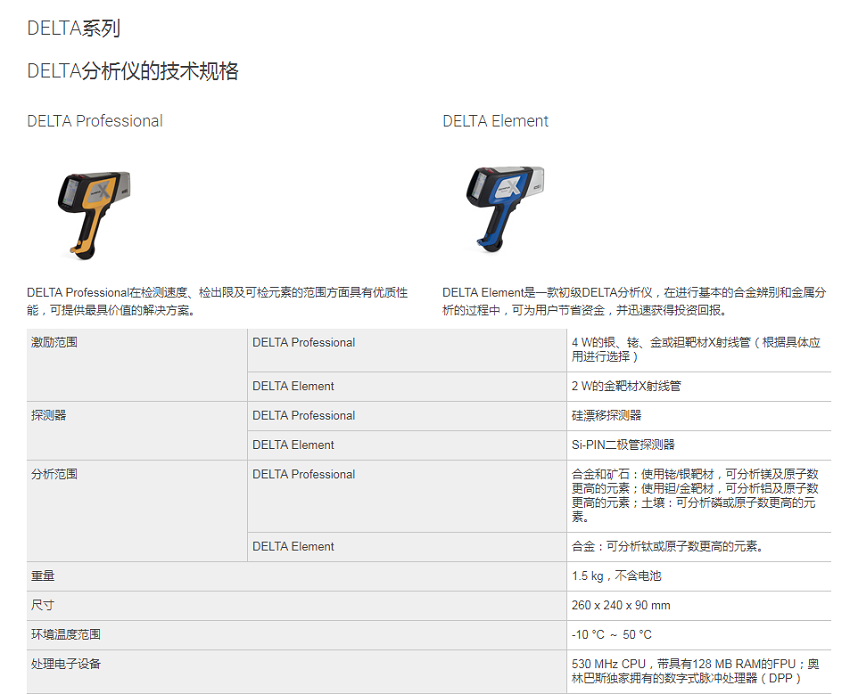Click the 硅漂移探测器 table cell
Screen dimensions: 850x694
pos(607,415)
